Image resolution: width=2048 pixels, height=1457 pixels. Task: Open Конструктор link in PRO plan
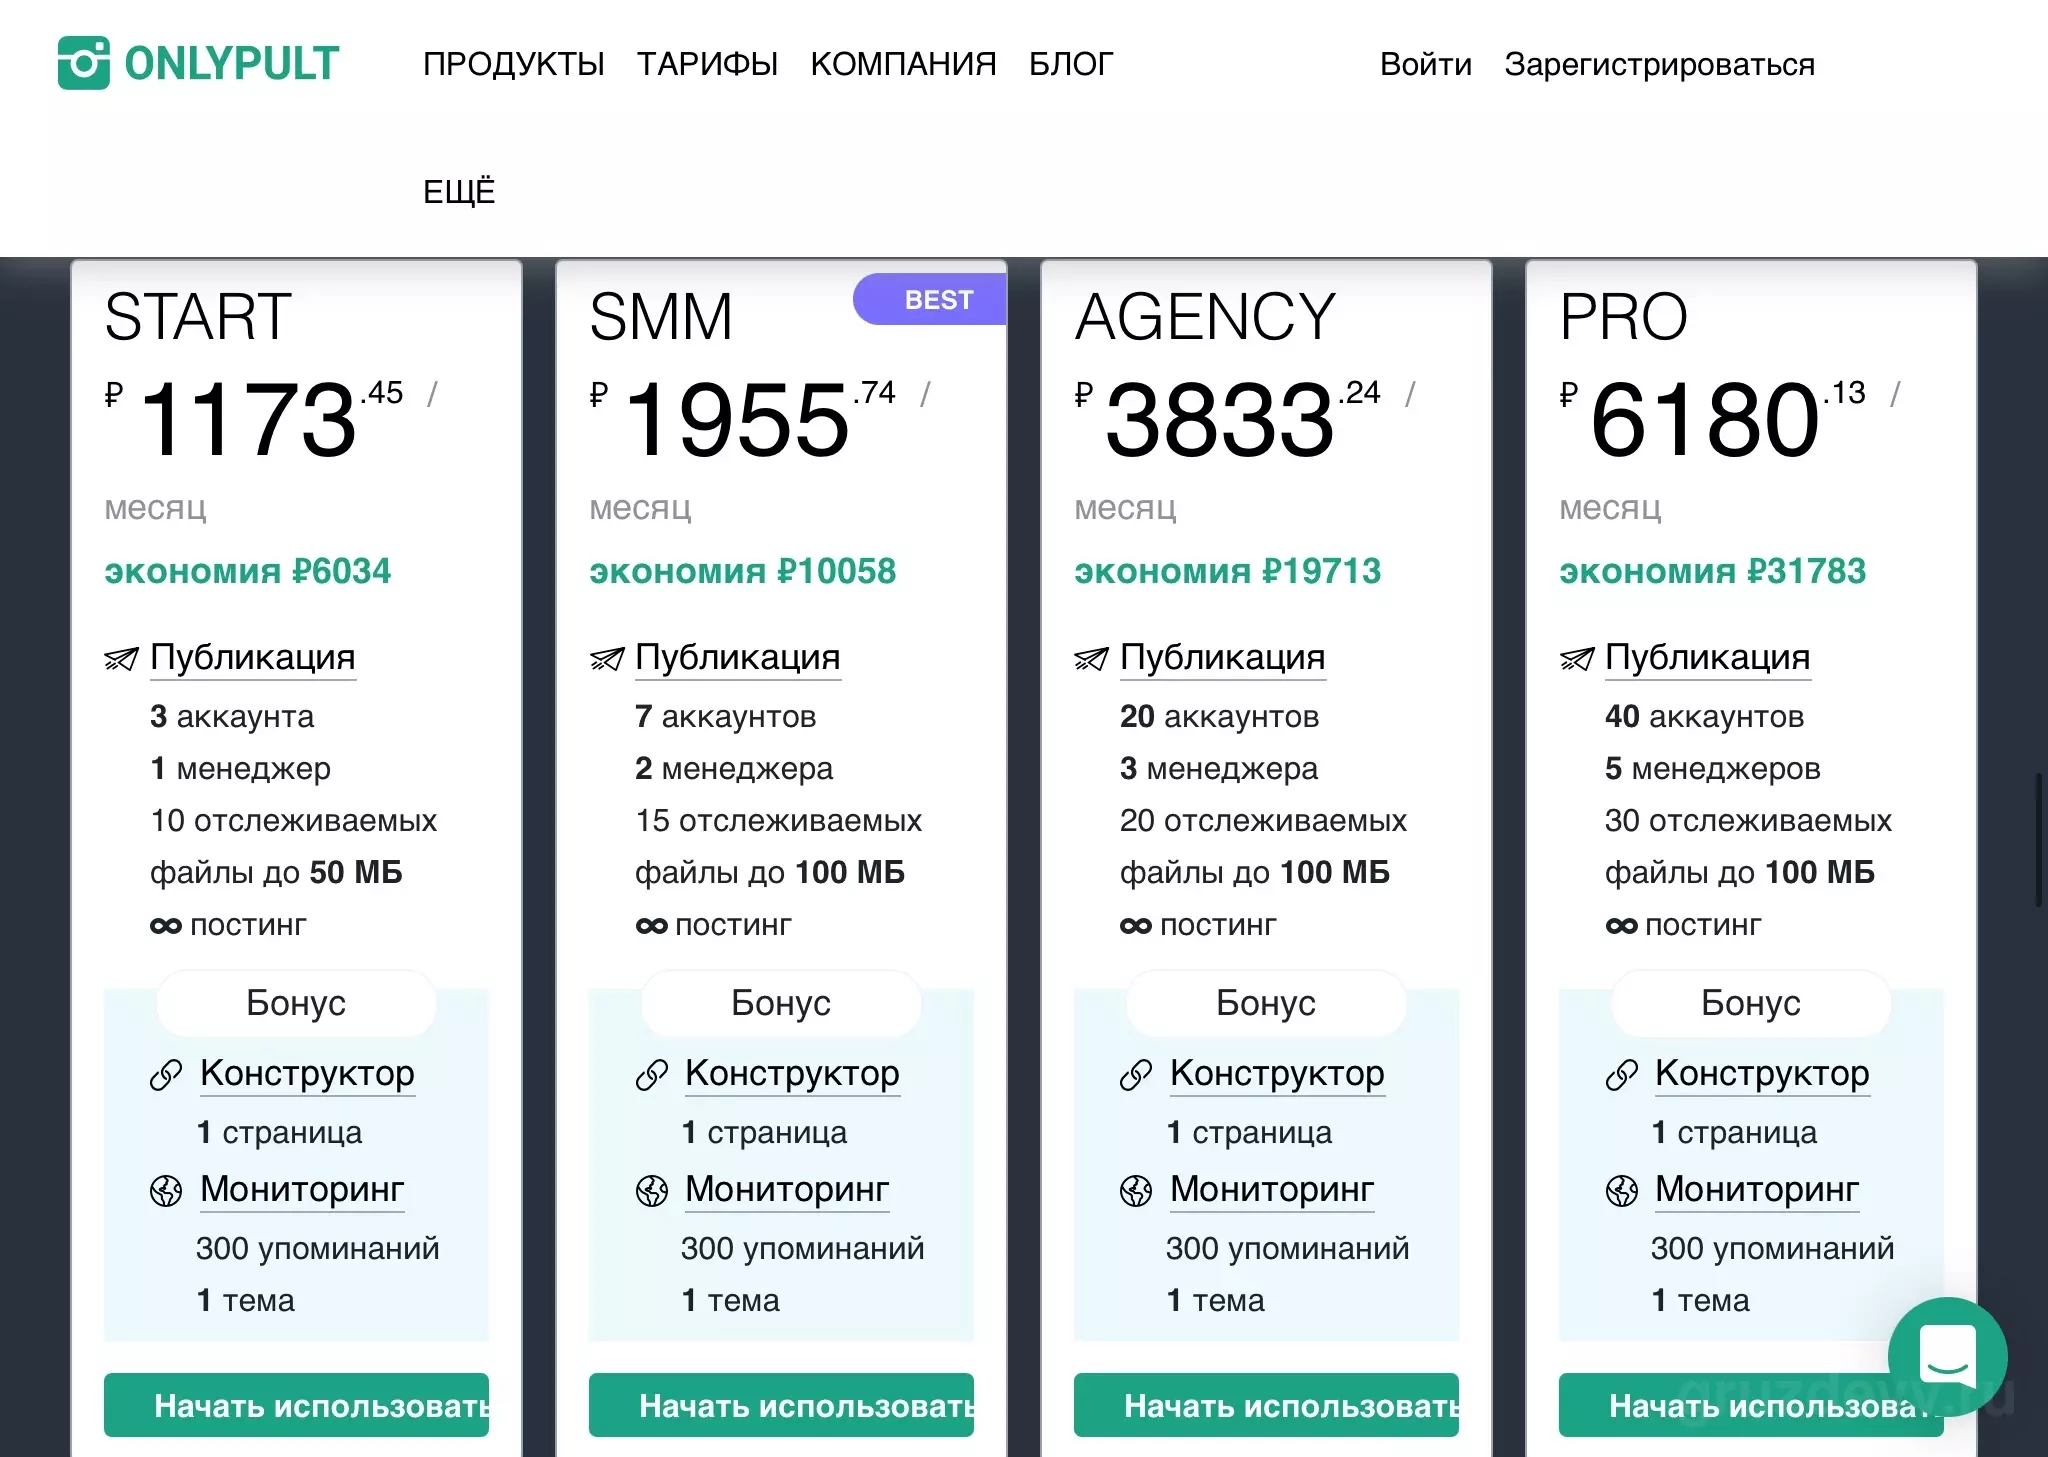click(1762, 1074)
